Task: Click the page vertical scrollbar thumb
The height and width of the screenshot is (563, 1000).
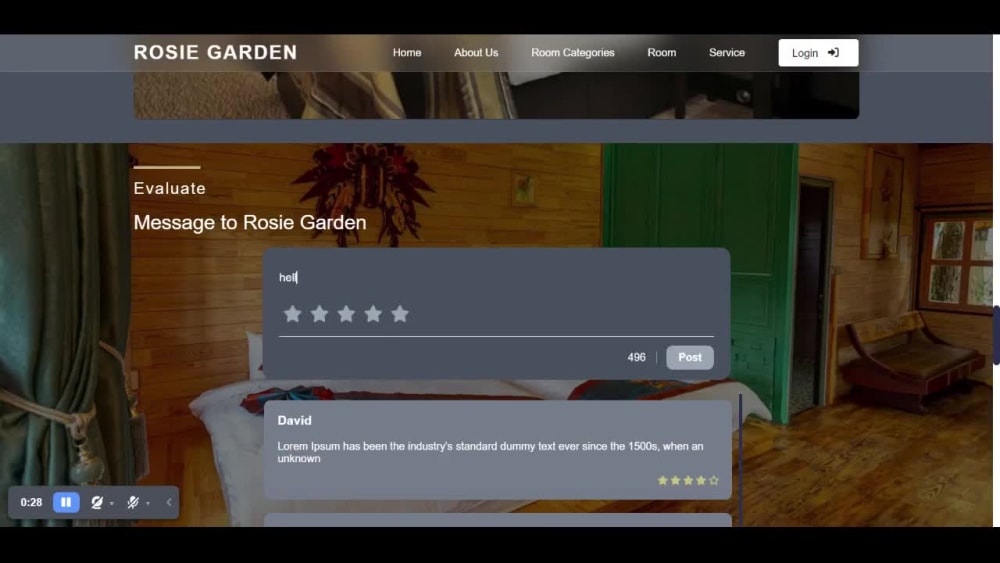Action: click(x=996, y=335)
